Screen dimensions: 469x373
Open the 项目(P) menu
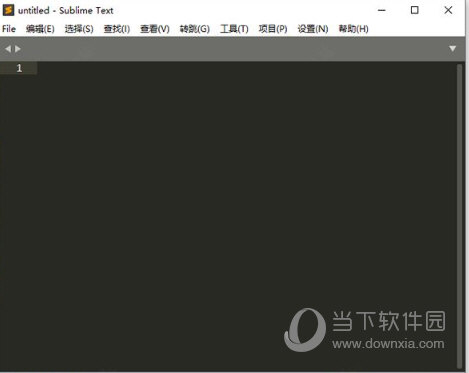click(x=273, y=29)
